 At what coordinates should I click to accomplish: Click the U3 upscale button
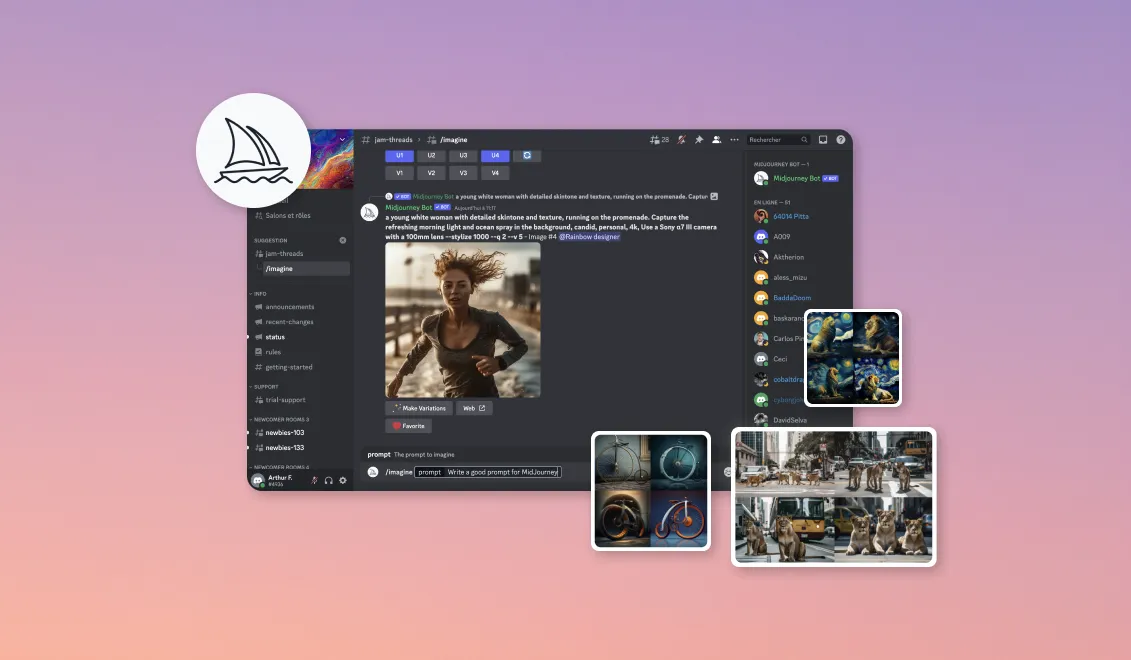463,155
